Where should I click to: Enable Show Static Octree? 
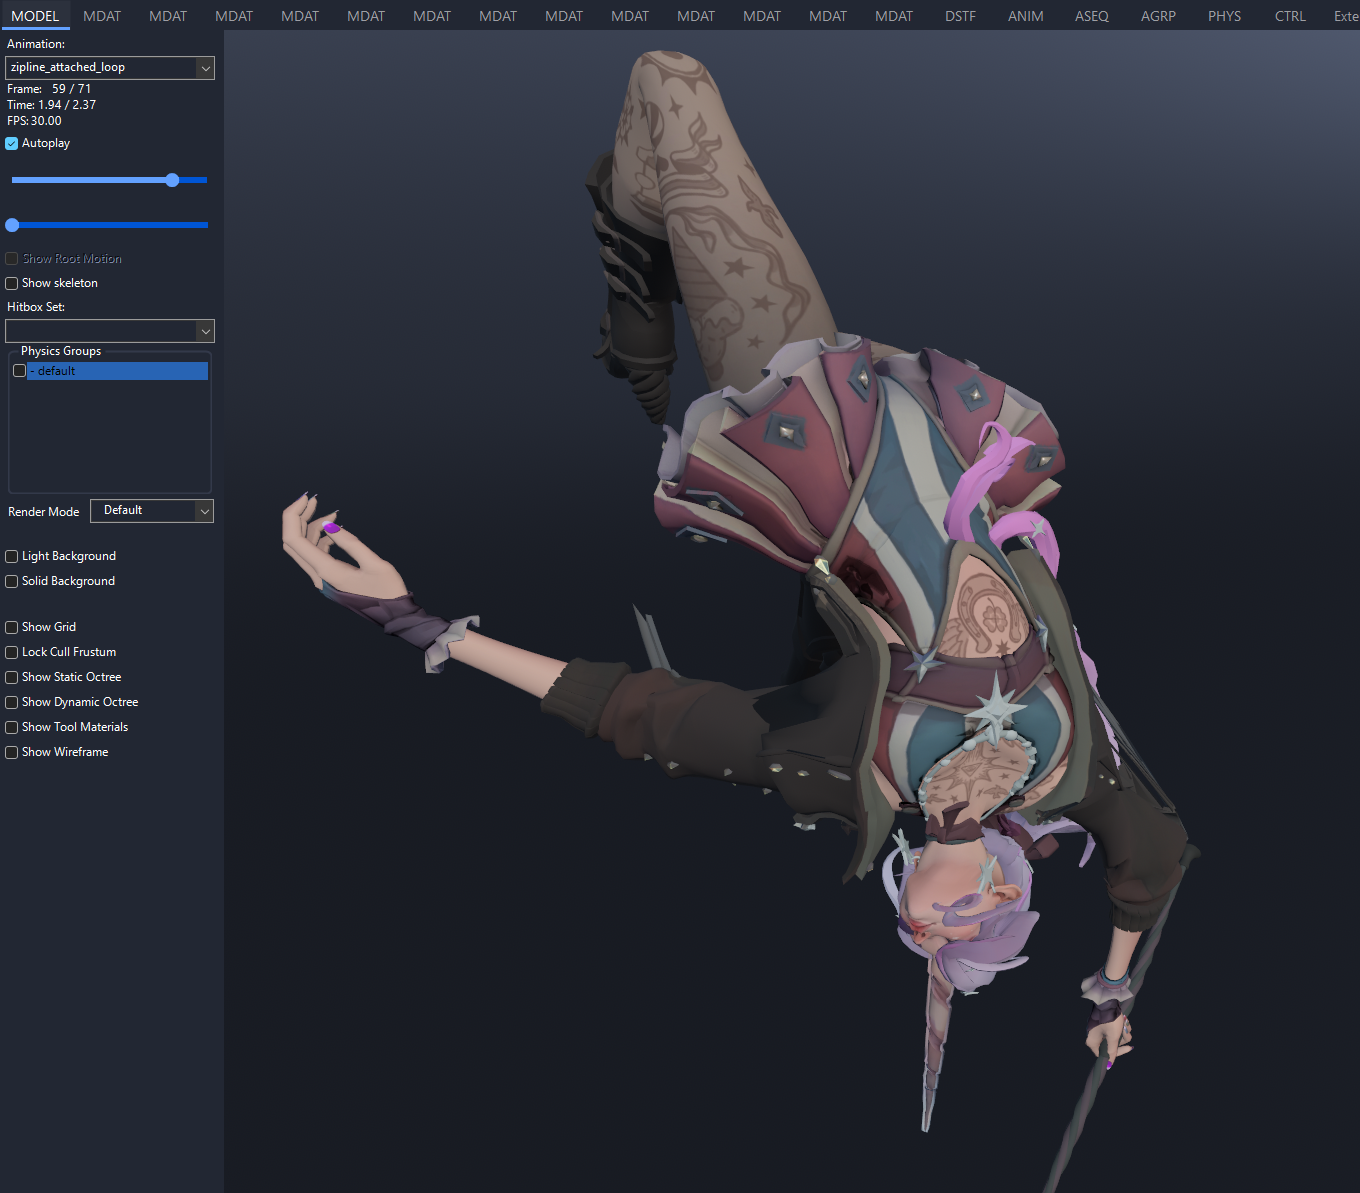[x=12, y=678]
